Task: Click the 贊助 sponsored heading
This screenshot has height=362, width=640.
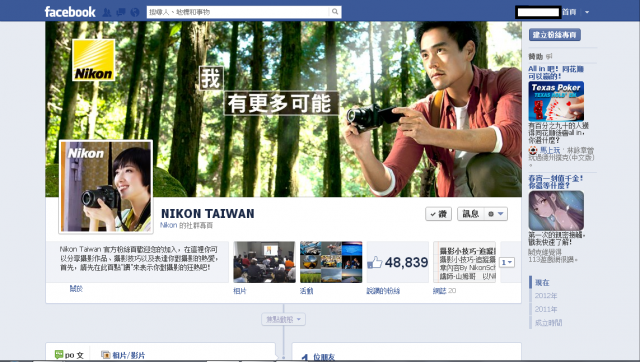Action: pyautogui.click(x=536, y=56)
